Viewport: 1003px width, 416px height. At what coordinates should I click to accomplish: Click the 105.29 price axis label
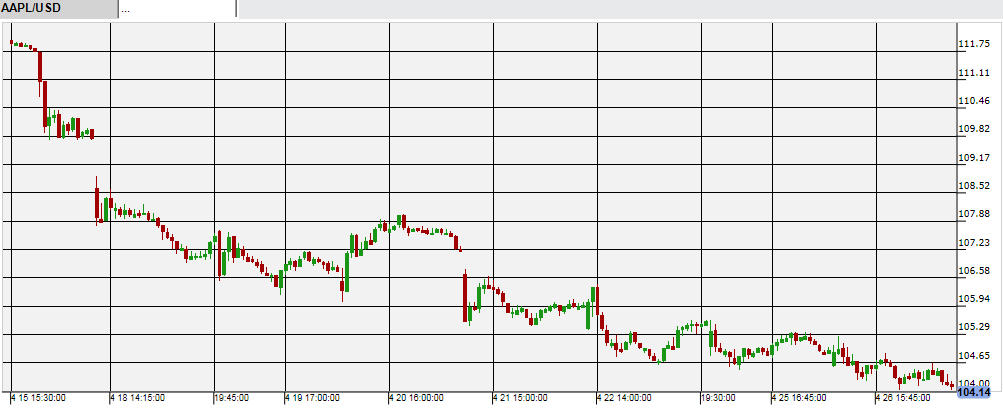(974, 327)
